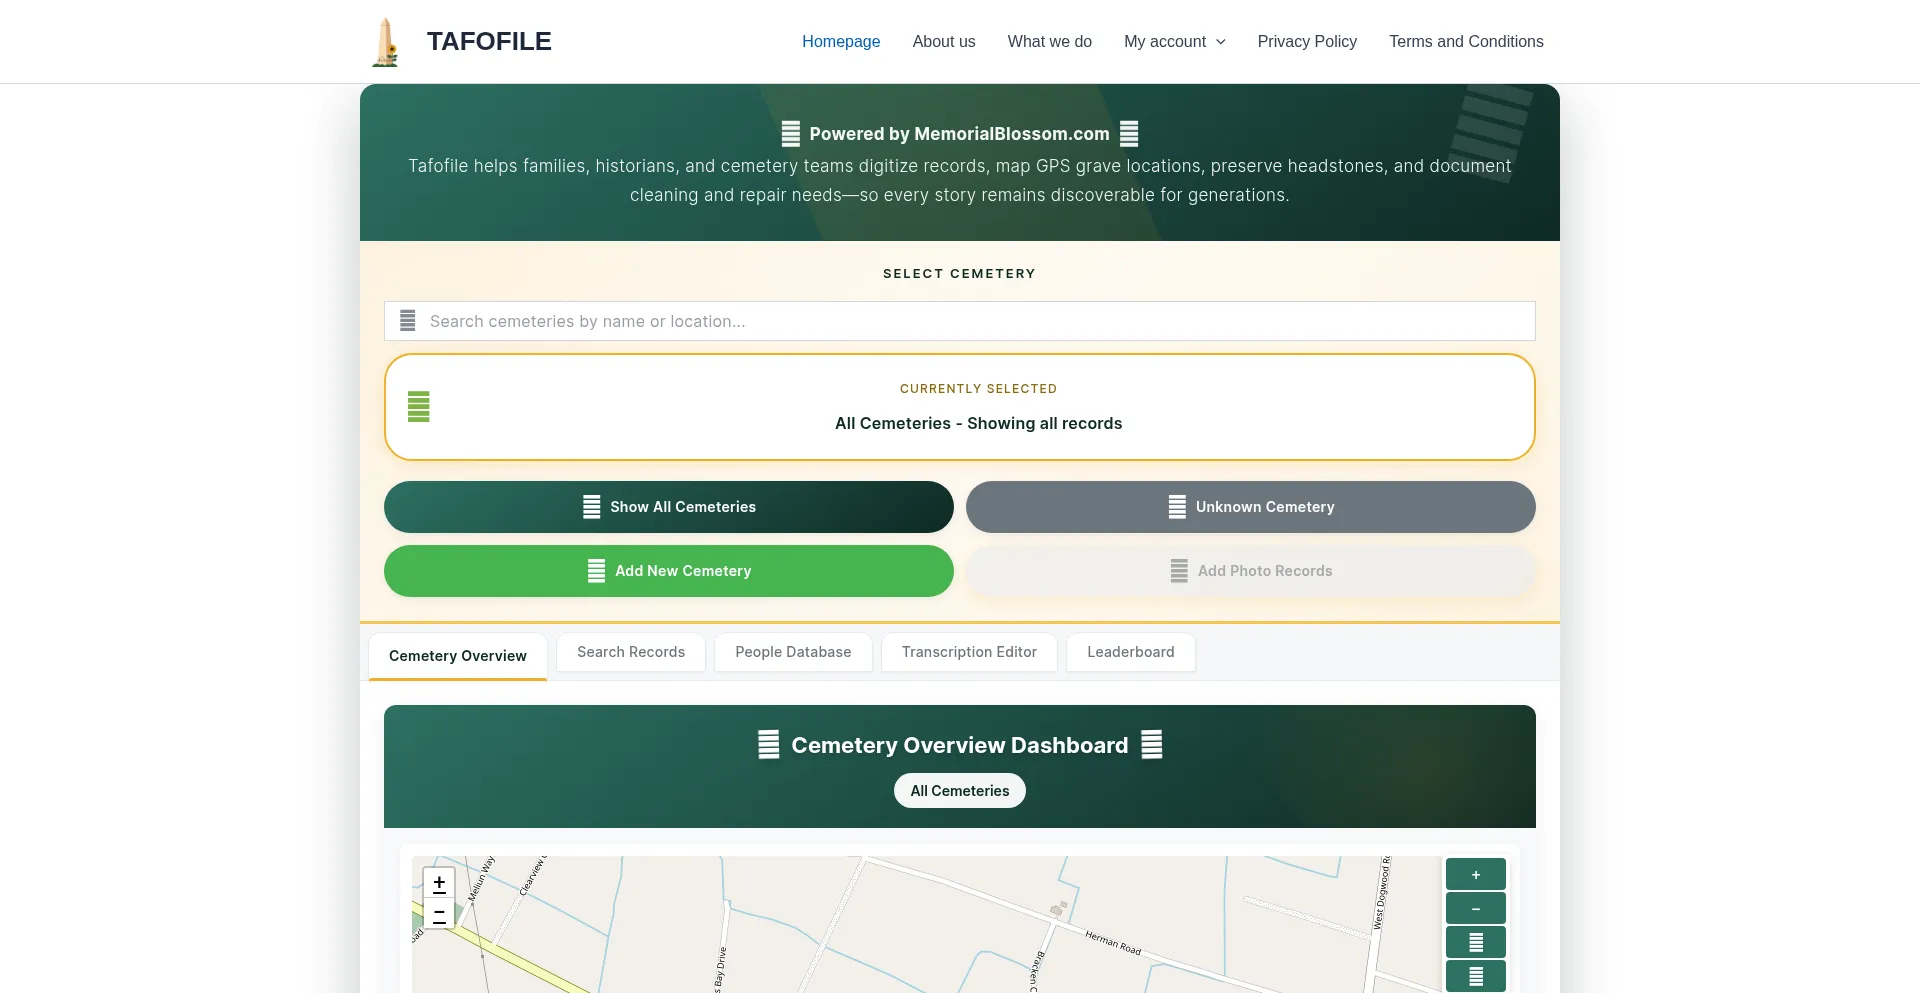Open the People Database tab

point(793,652)
